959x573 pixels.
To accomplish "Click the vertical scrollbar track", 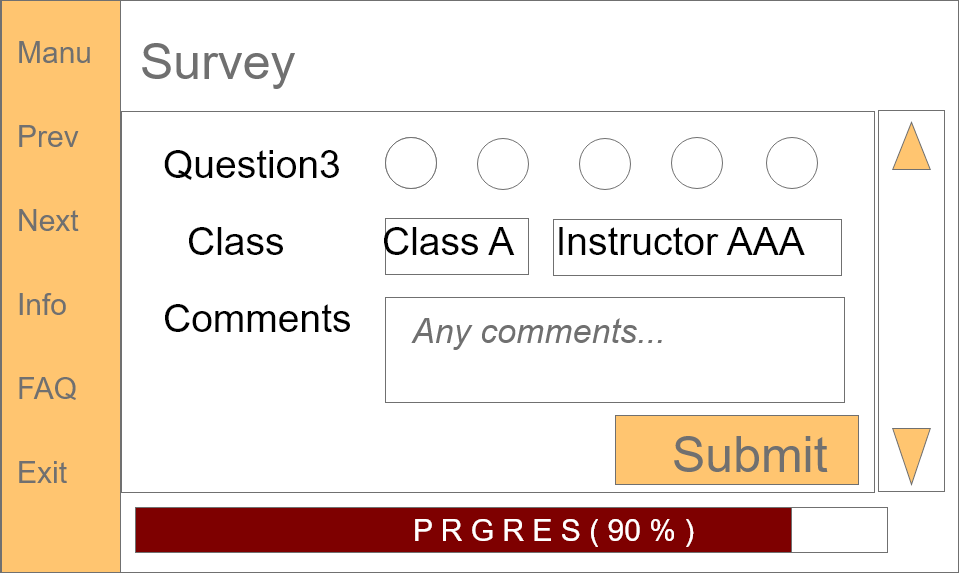I will point(911,300).
